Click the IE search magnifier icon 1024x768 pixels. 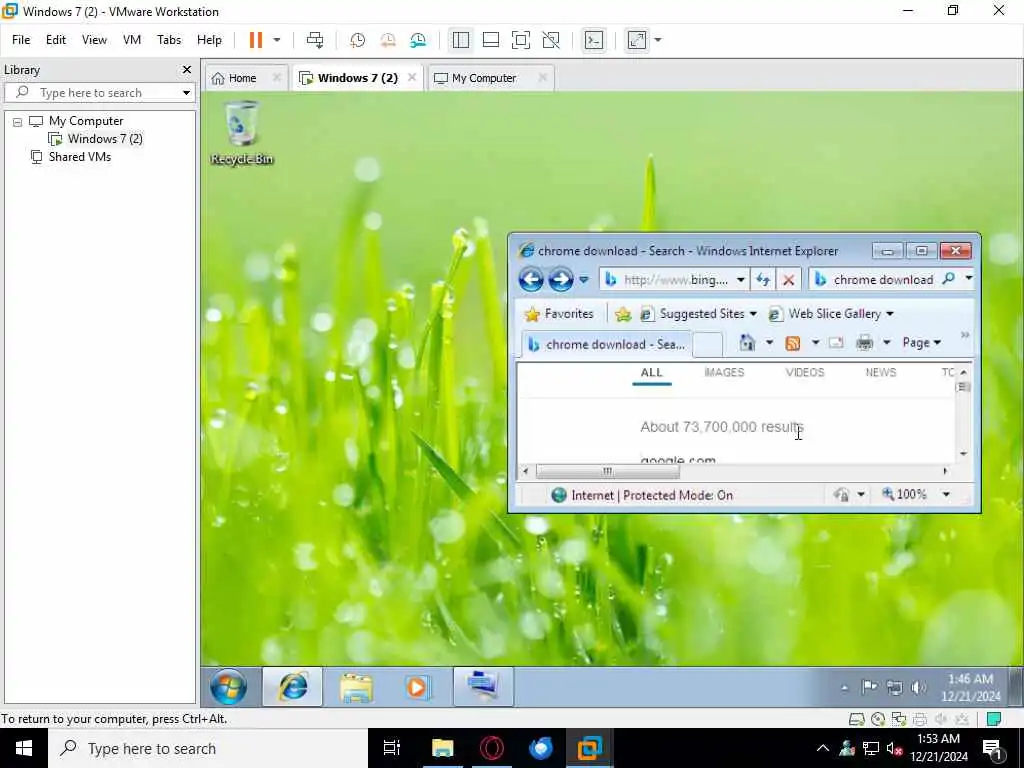click(948, 280)
